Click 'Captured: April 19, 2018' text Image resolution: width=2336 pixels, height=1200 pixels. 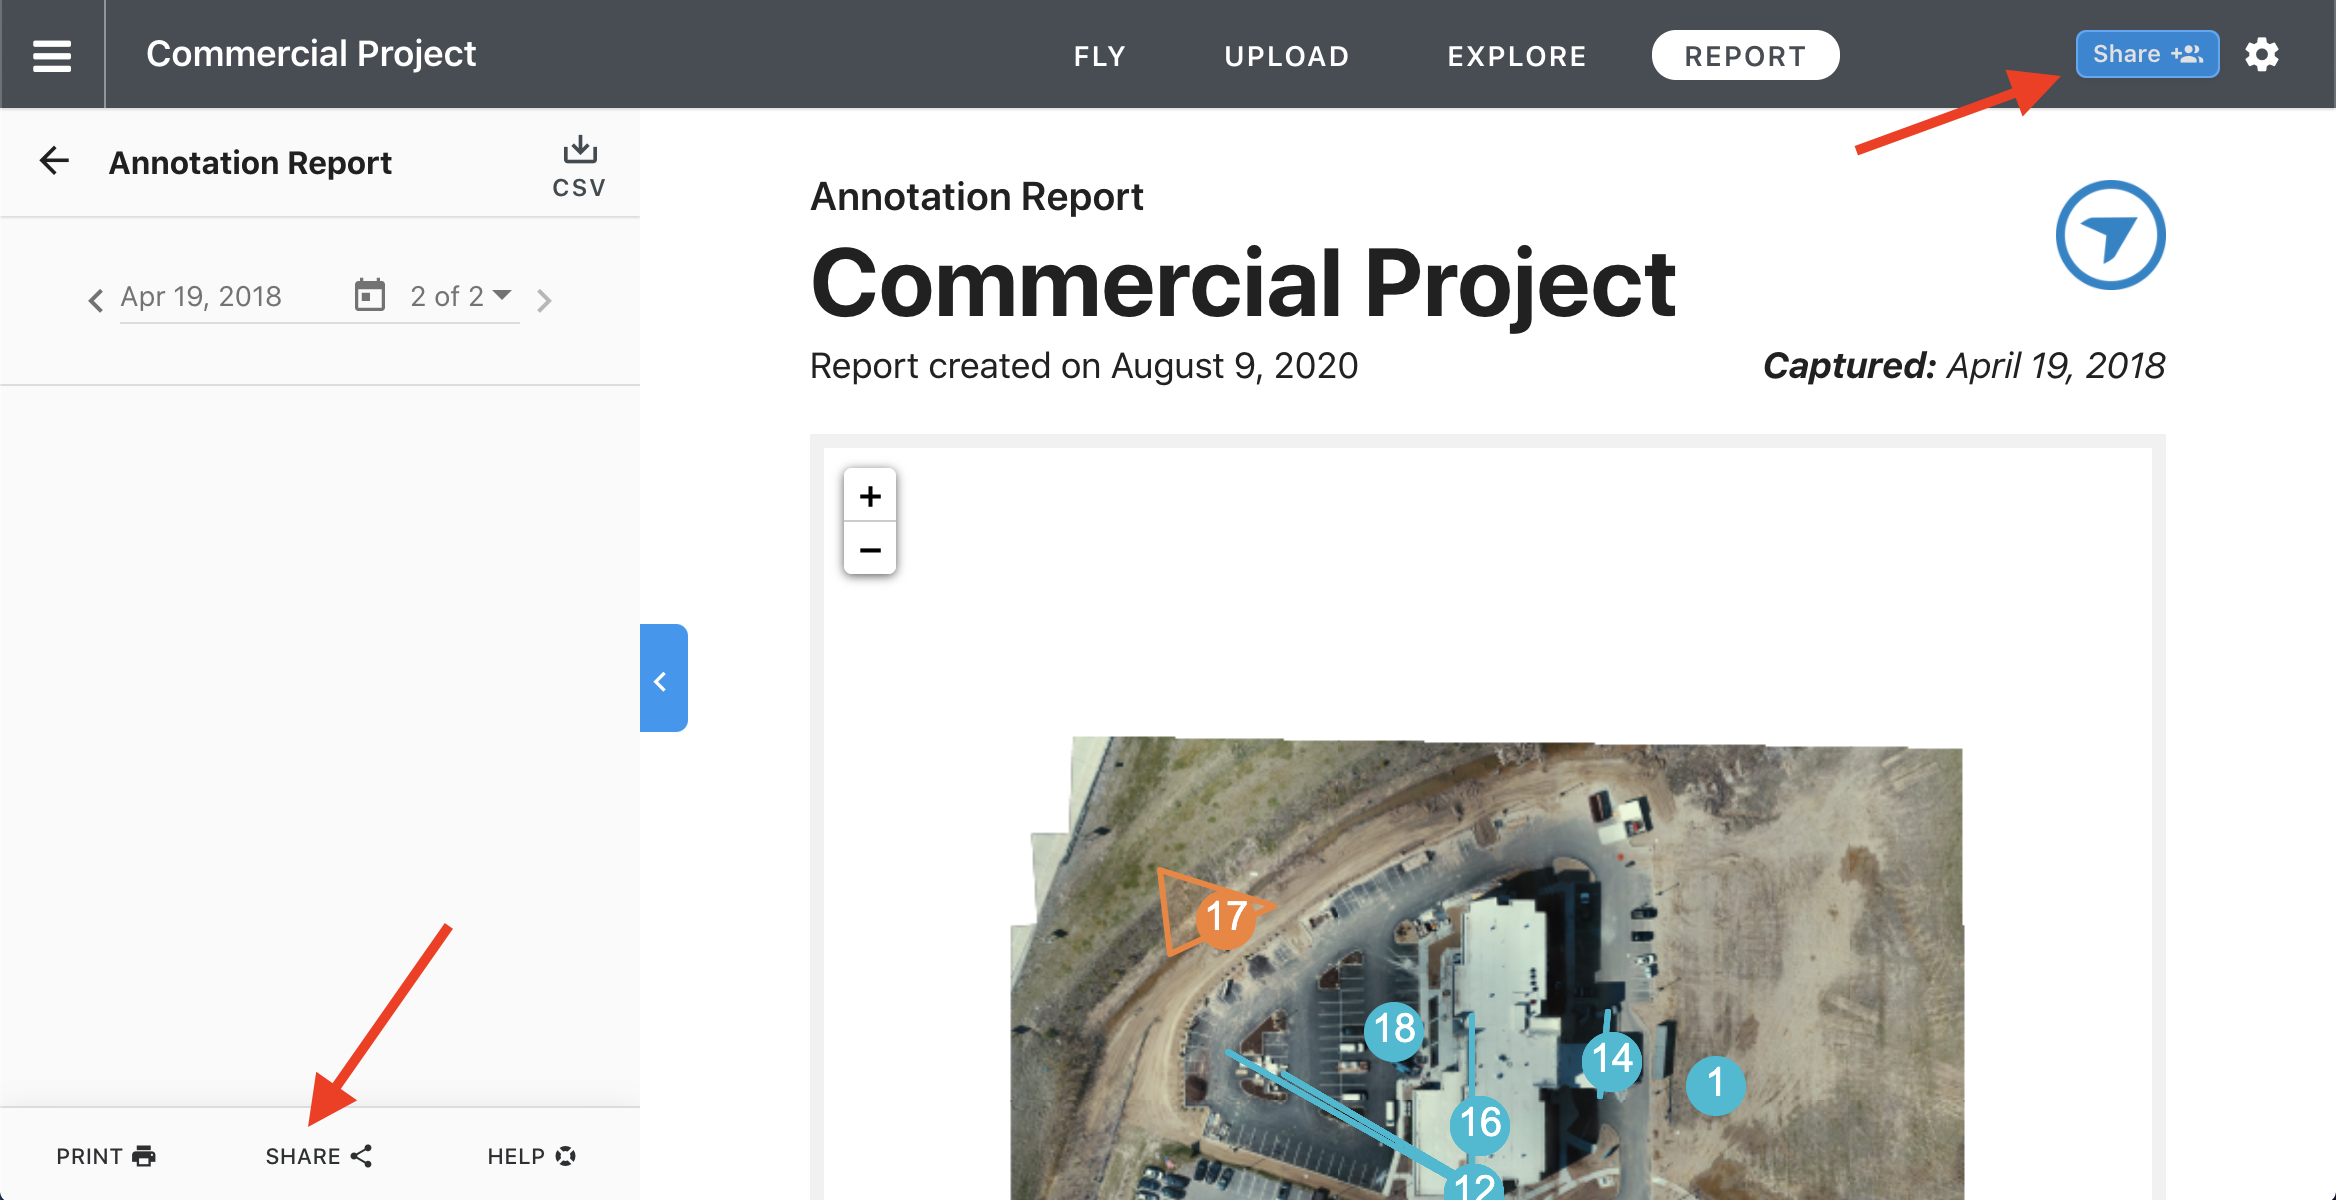tap(1964, 366)
